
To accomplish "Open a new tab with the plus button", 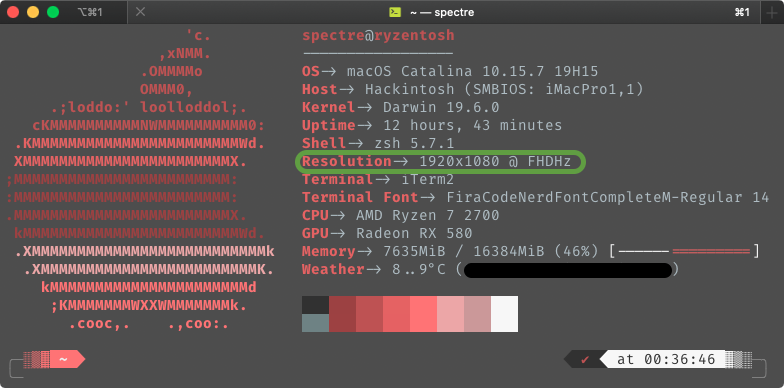I will pyautogui.click(x=772, y=12).
